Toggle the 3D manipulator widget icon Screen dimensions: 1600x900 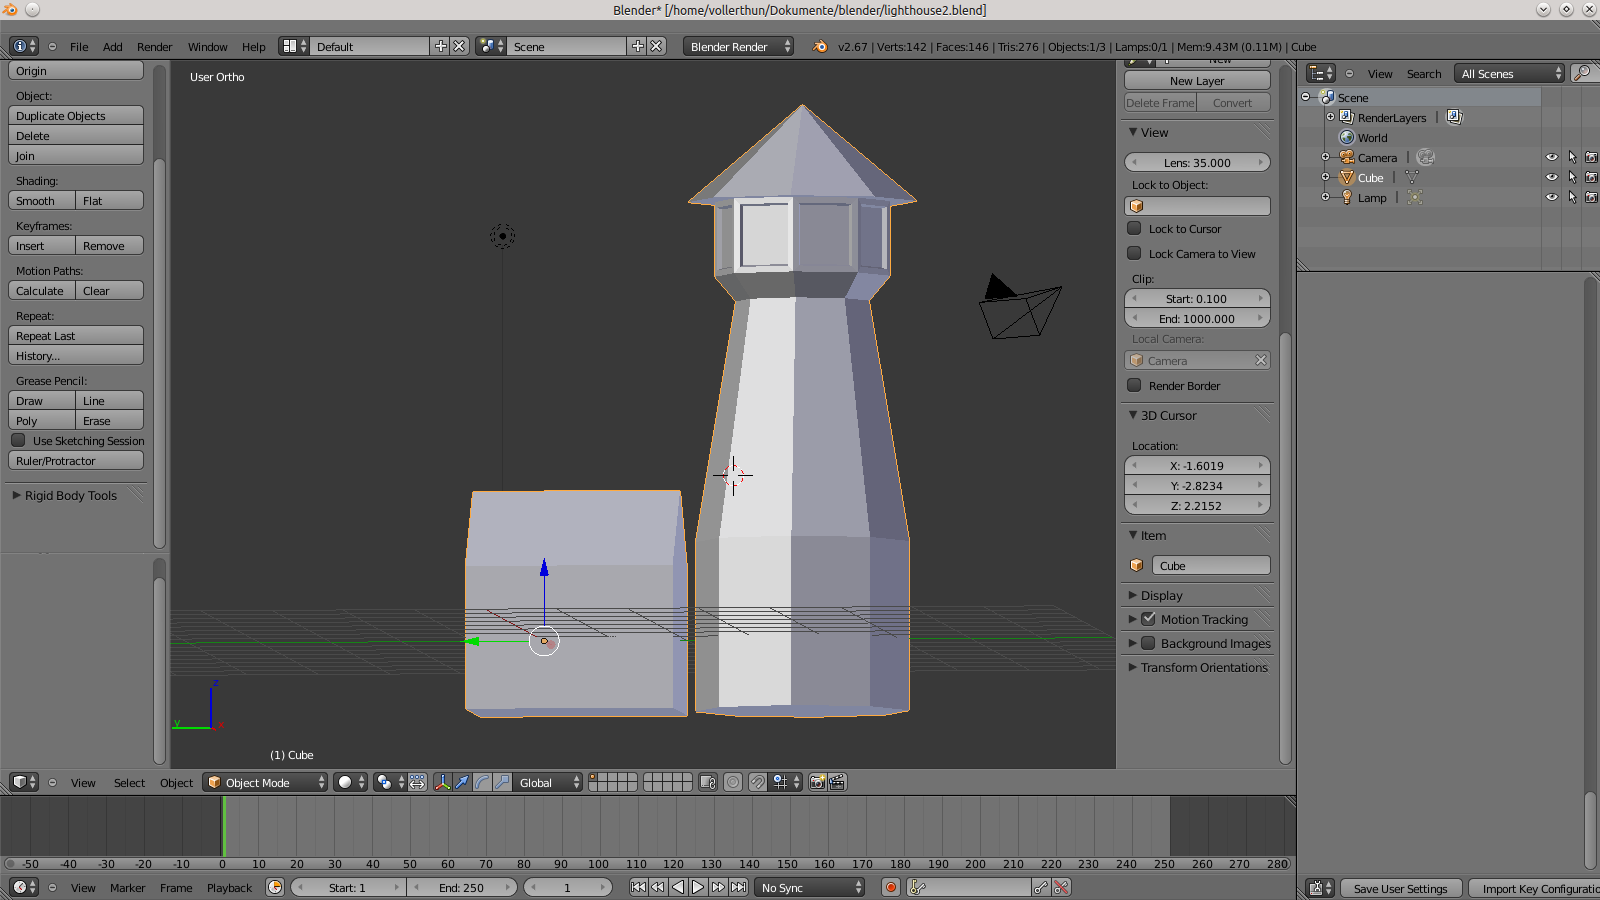(442, 782)
